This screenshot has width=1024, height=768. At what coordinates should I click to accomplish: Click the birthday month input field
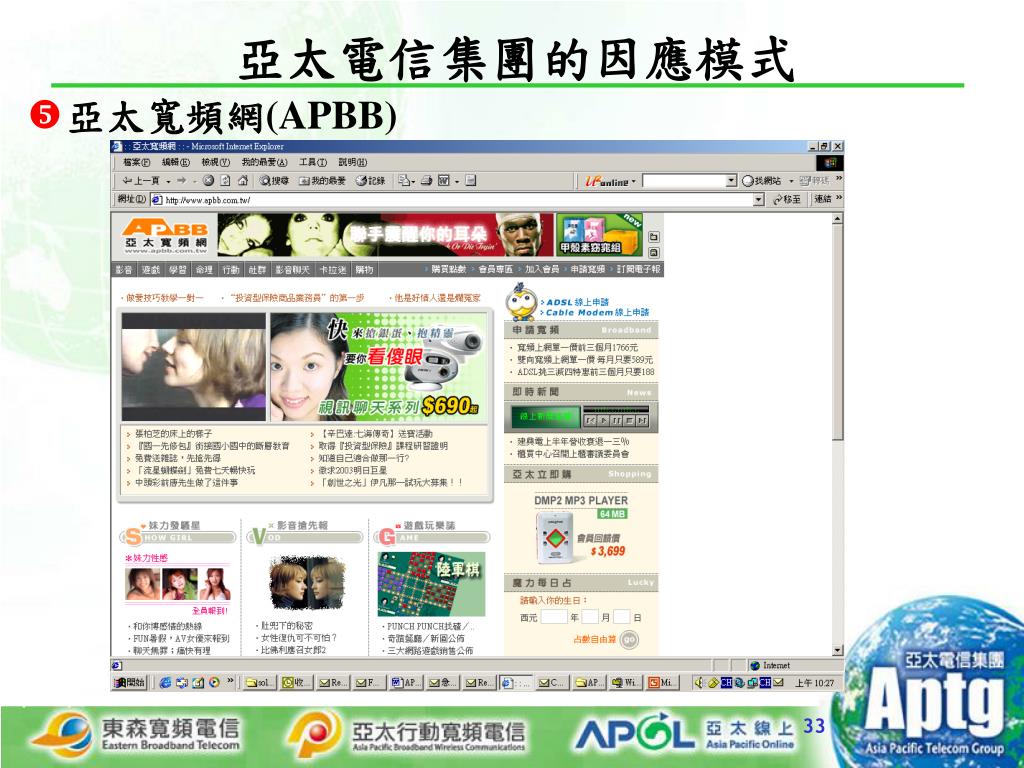(590, 617)
